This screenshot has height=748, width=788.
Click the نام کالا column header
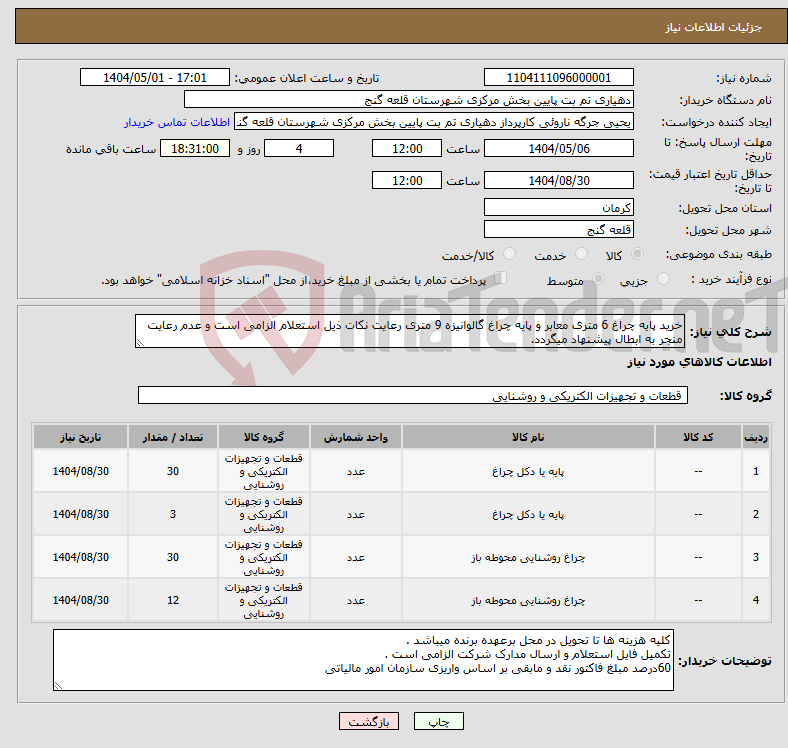(x=528, y=437)
